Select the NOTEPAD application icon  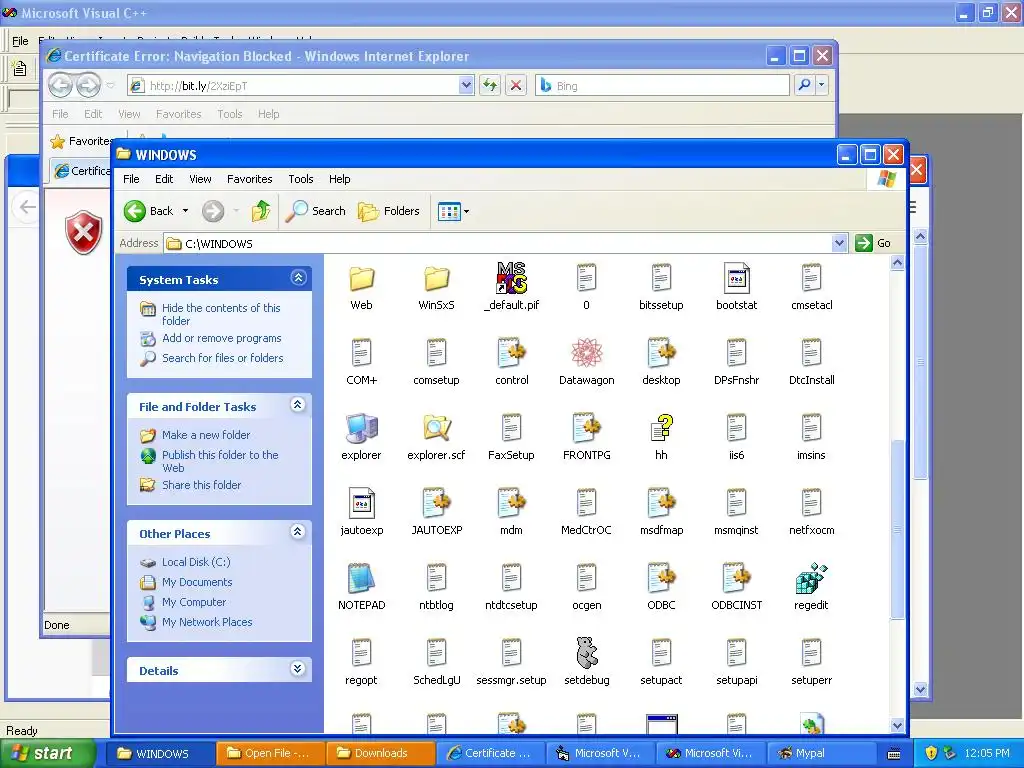coord(361,579)
